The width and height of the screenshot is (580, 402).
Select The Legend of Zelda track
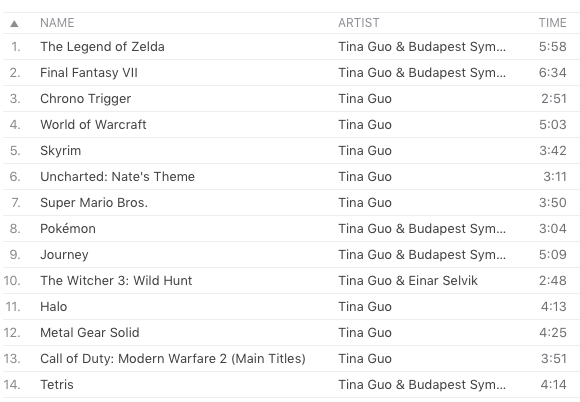tap(291, 47)
